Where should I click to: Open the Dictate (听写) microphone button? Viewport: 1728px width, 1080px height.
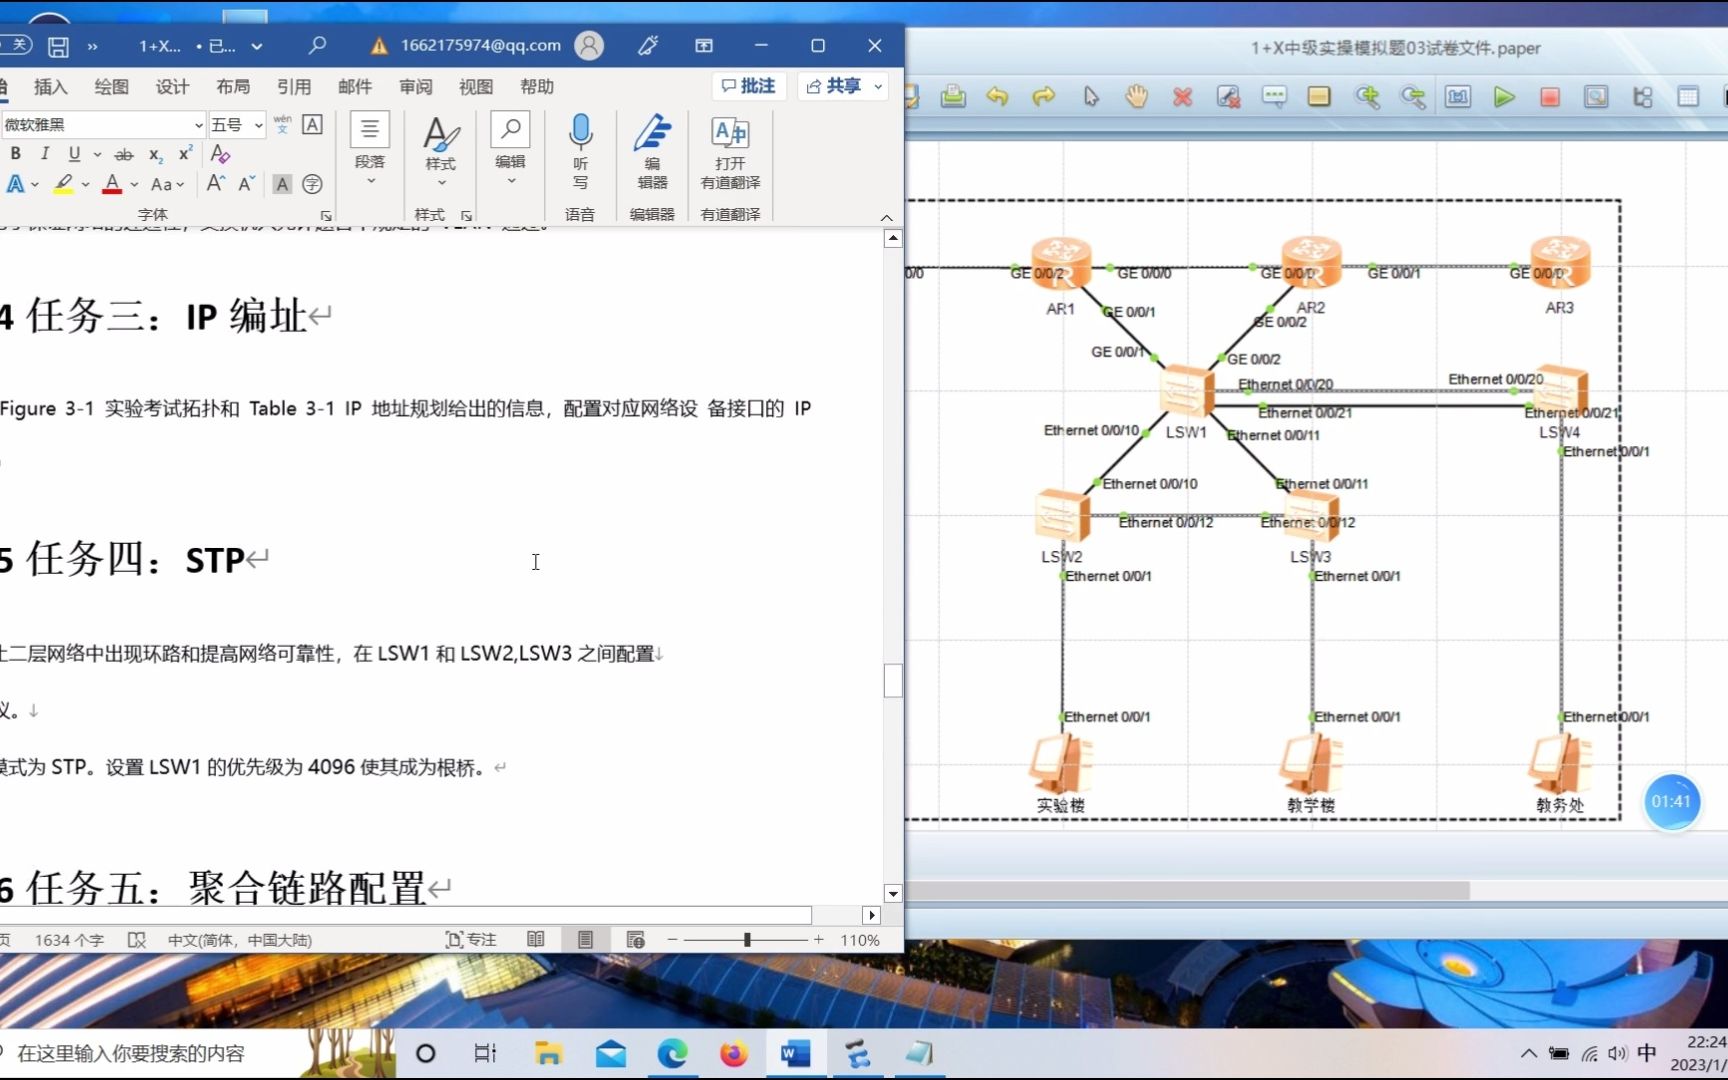point(580,152)
